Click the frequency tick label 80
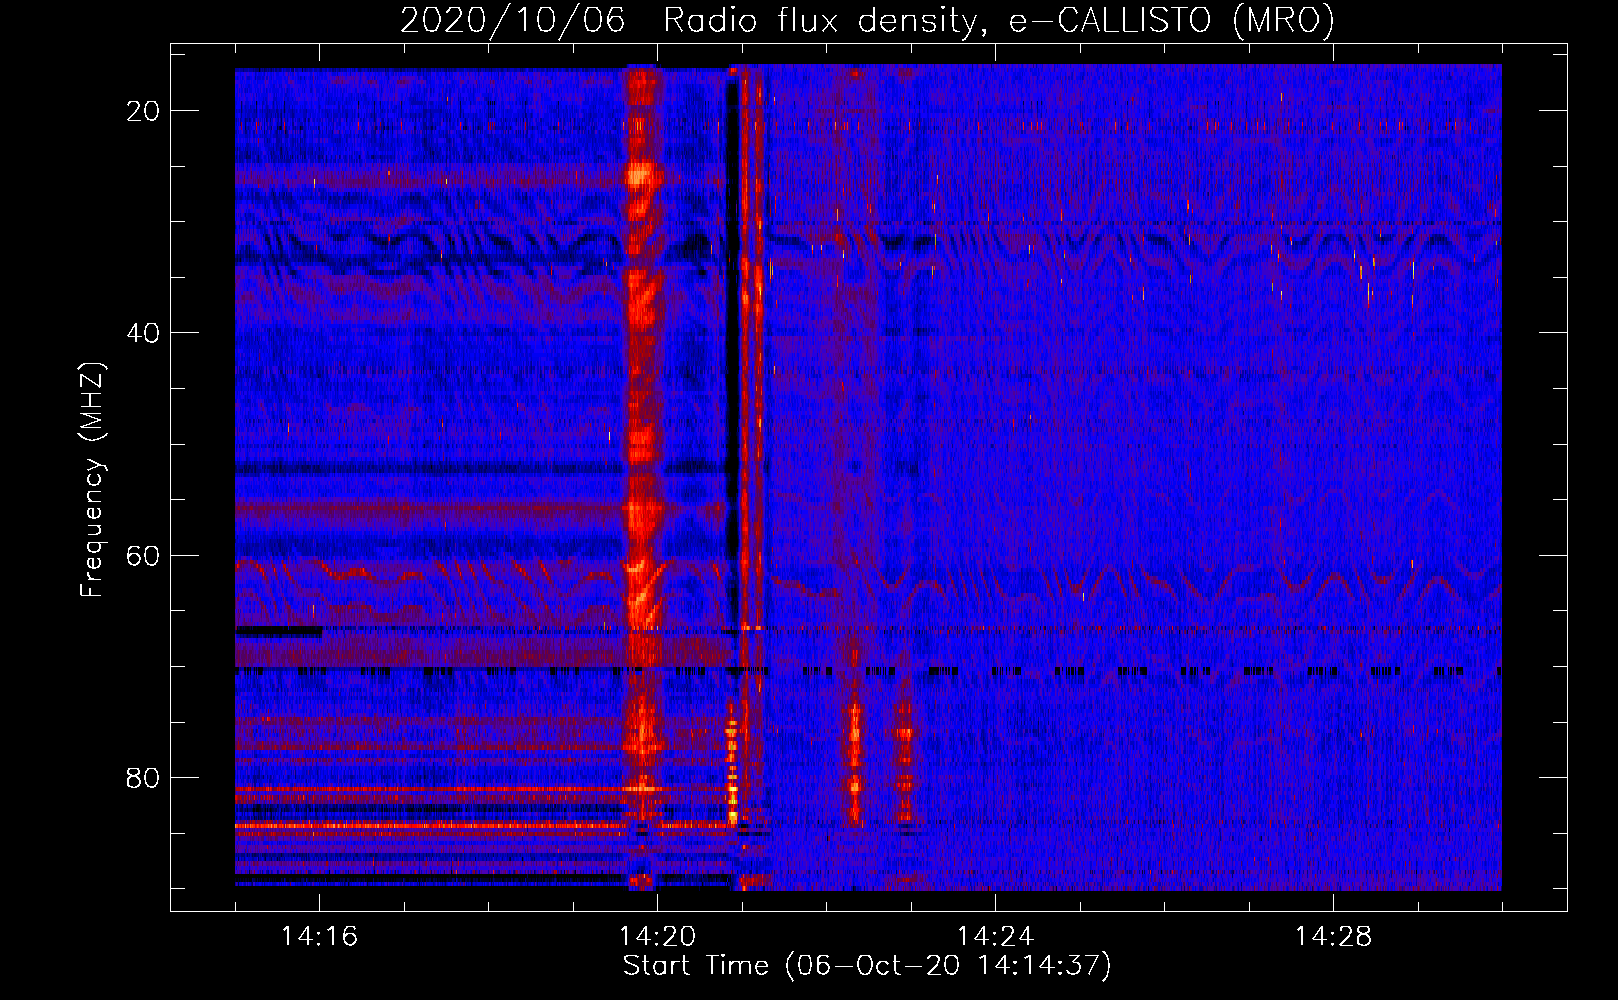The width and height of the screenshot is (1618, 1000). (143, 778)
